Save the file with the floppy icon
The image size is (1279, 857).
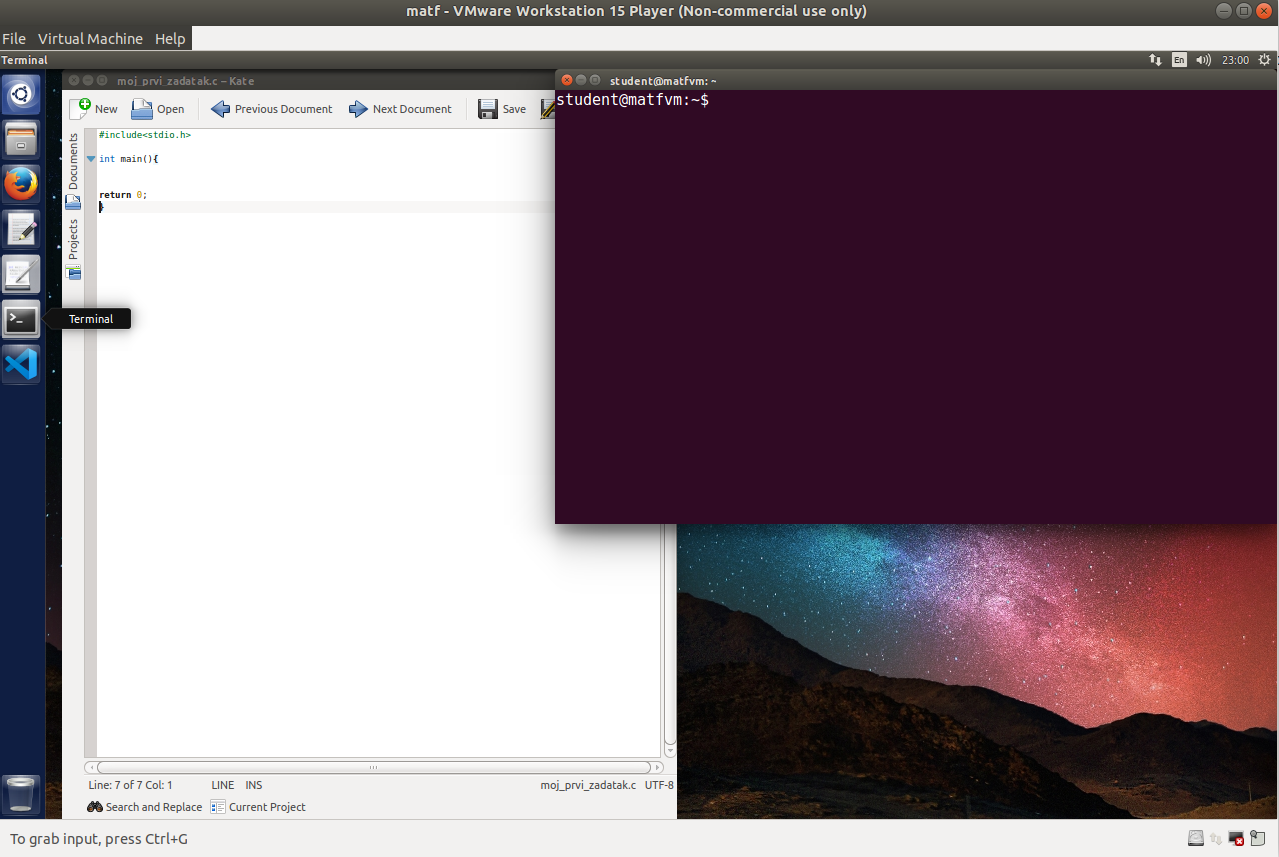(x=501, y=109)
